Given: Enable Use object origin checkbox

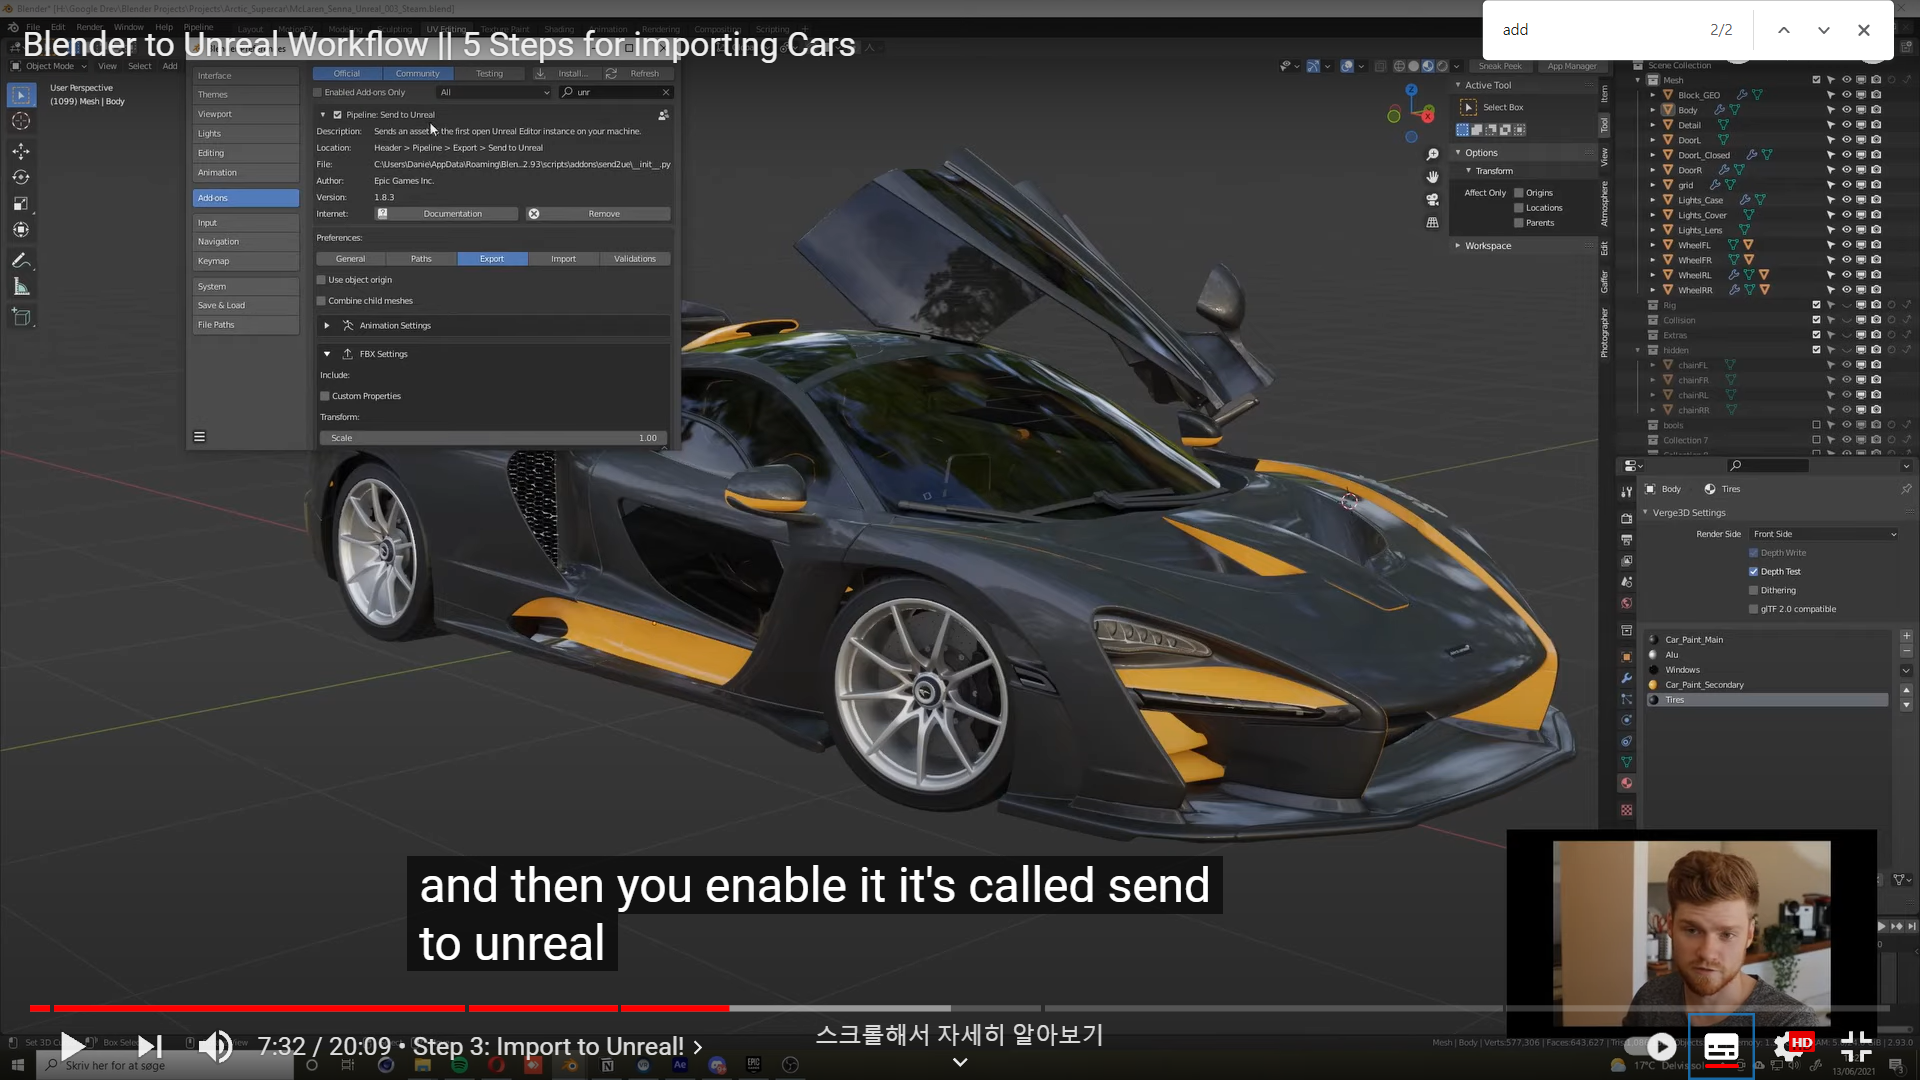Looking at the screenshot, I should (x=322, y=280).
